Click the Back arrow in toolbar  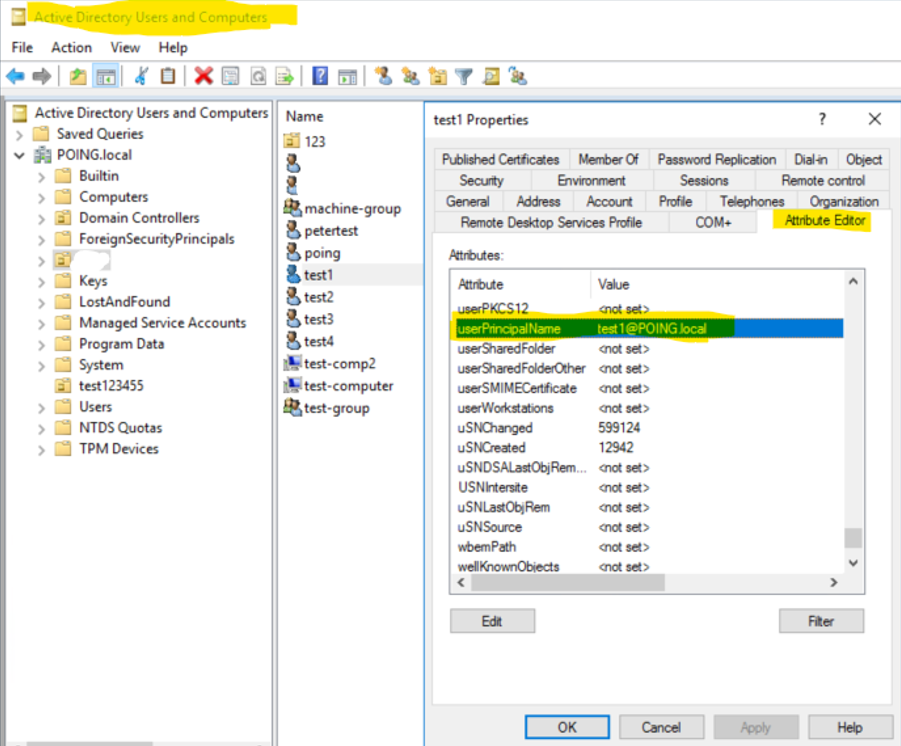coord(15,76)
